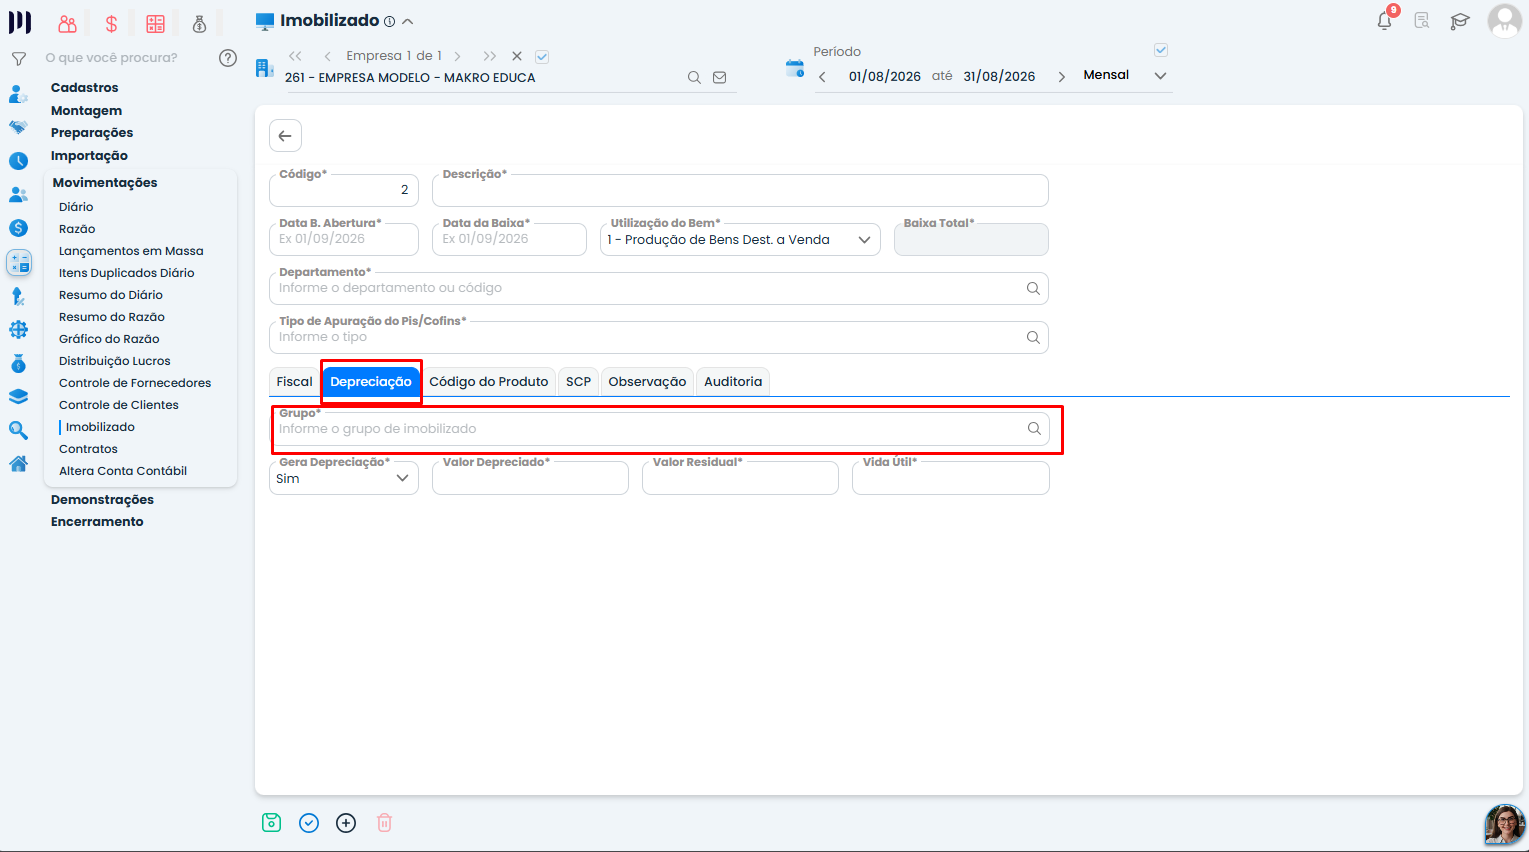Click the graduation cap training icon

1460,21
